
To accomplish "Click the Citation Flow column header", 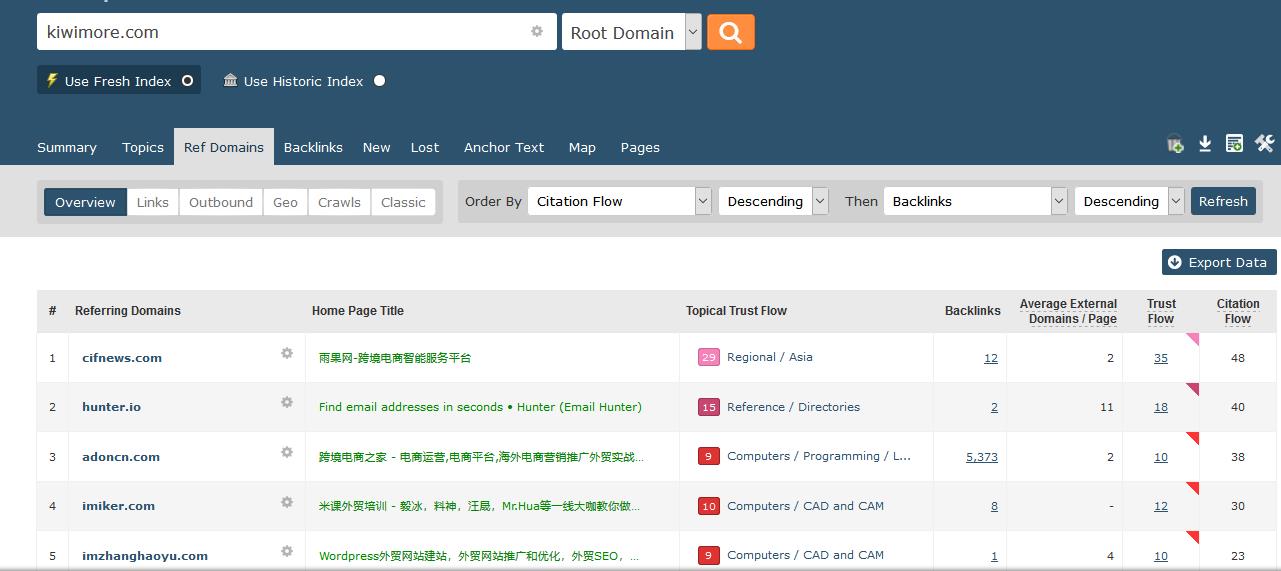I will click(x=1238, y=311).
